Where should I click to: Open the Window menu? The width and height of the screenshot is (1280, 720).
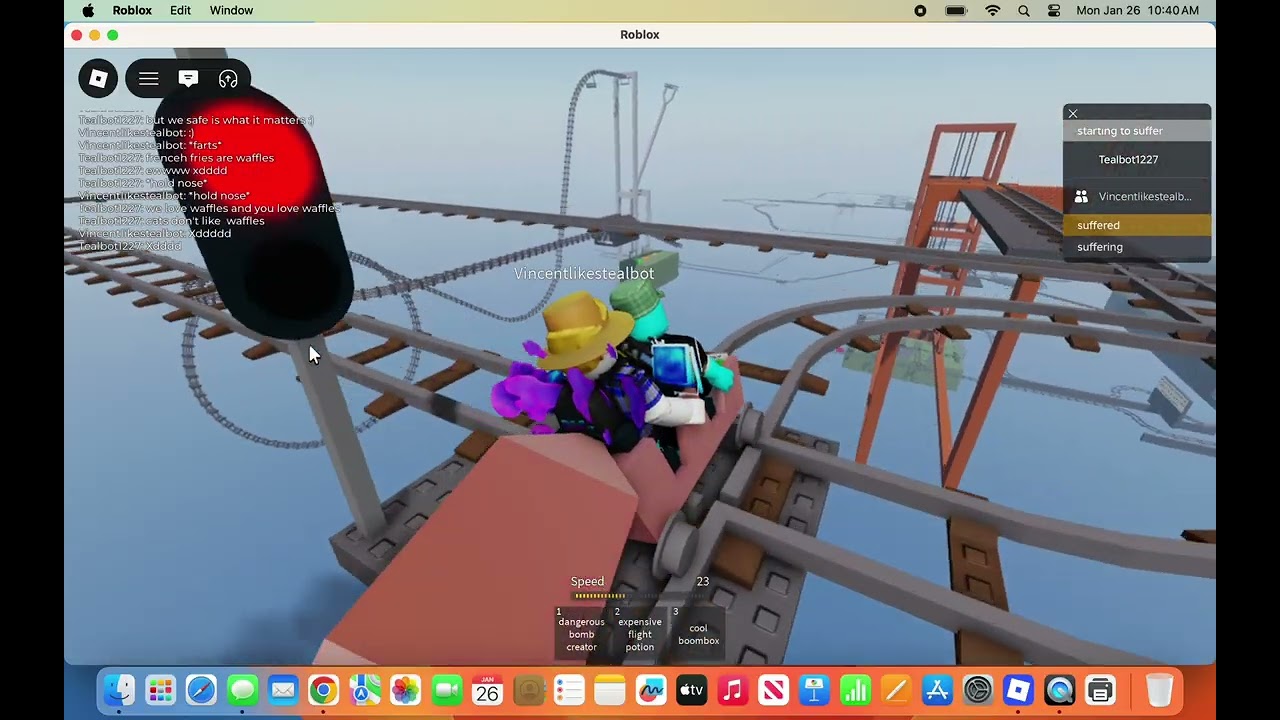click(231, 10)
